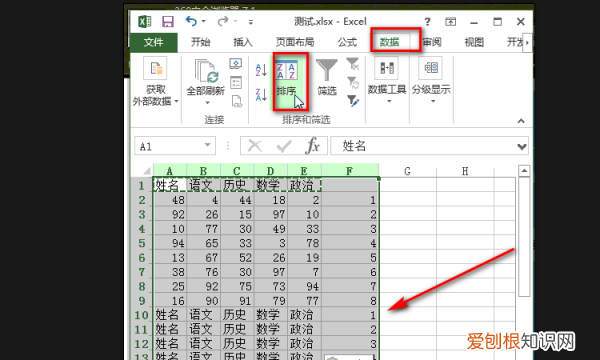Open the undo history dropdown arrow

204,21
